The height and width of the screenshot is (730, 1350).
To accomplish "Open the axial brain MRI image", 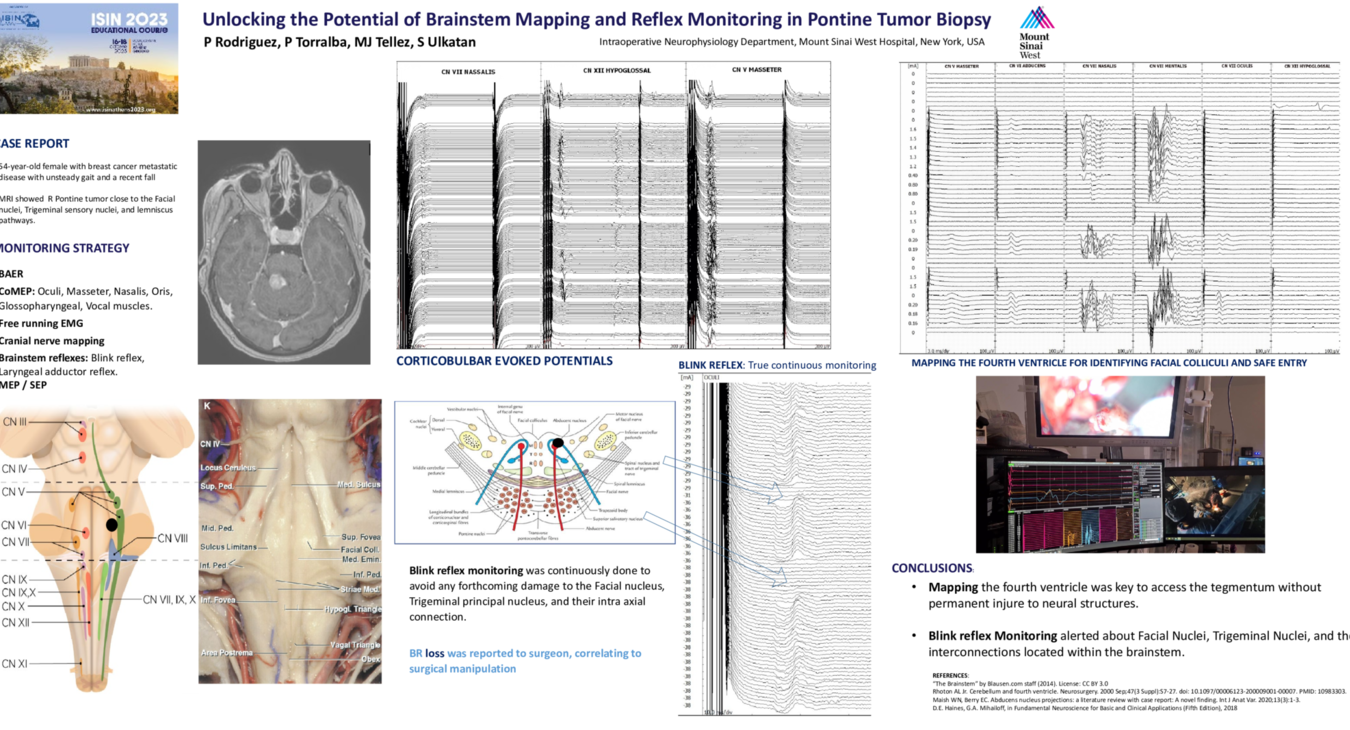I will [x=284, y=252].
